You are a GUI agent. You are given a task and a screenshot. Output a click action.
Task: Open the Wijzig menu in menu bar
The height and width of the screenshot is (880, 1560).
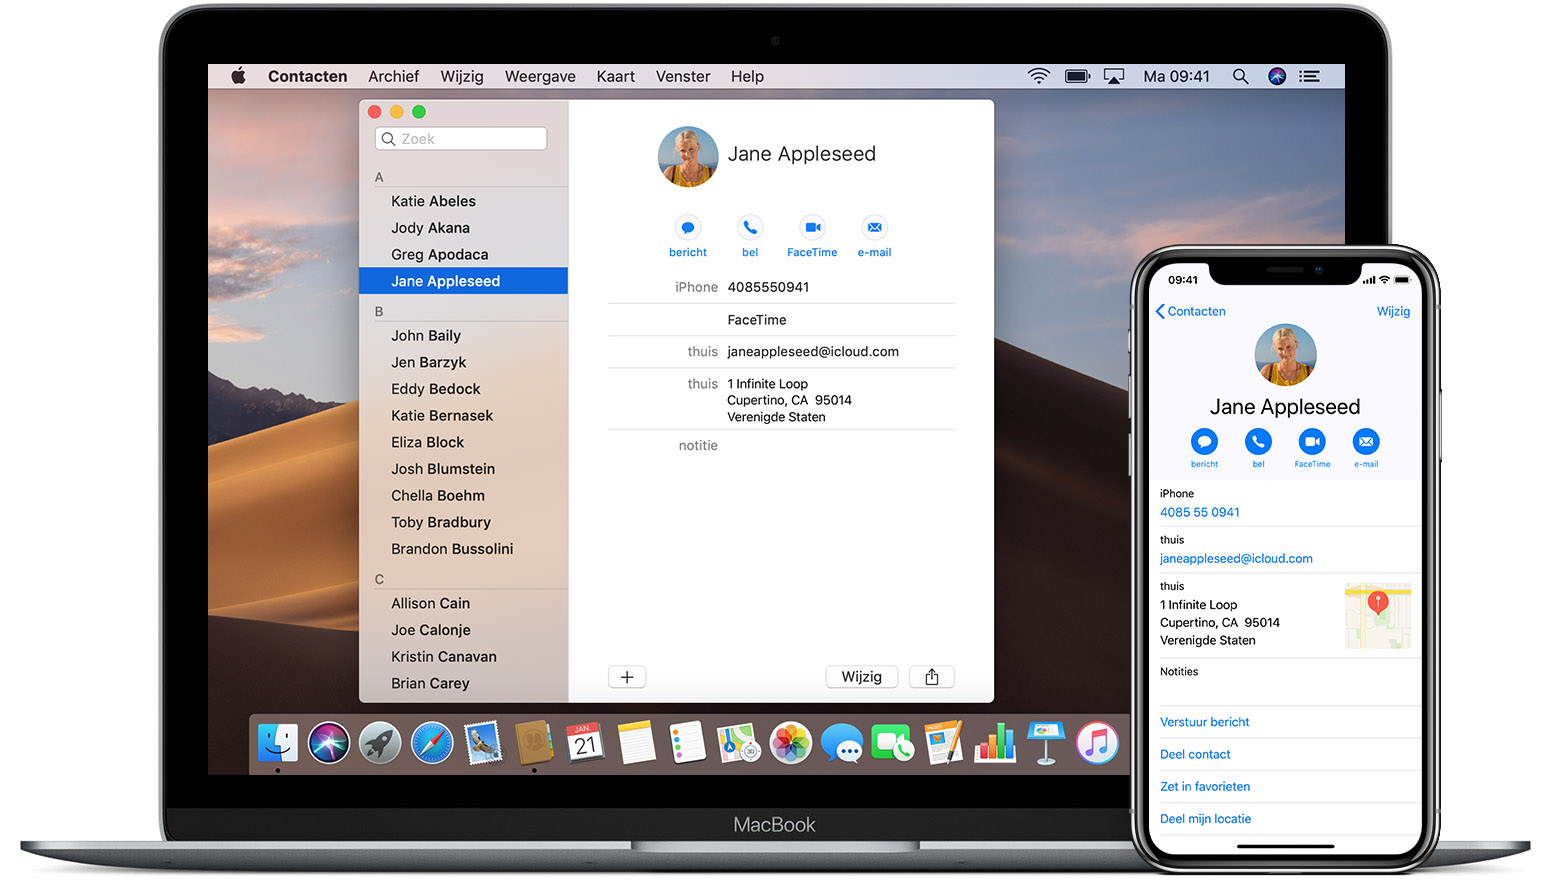462,76
